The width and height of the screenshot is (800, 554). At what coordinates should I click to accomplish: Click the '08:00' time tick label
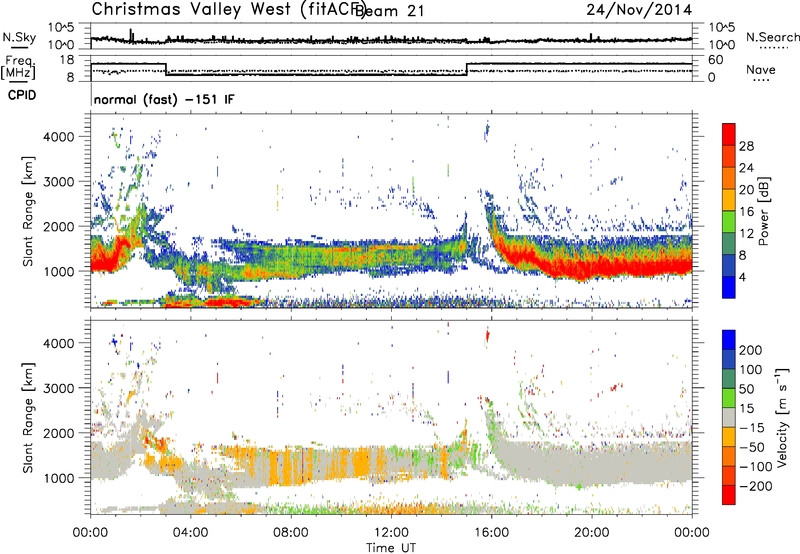291,533
